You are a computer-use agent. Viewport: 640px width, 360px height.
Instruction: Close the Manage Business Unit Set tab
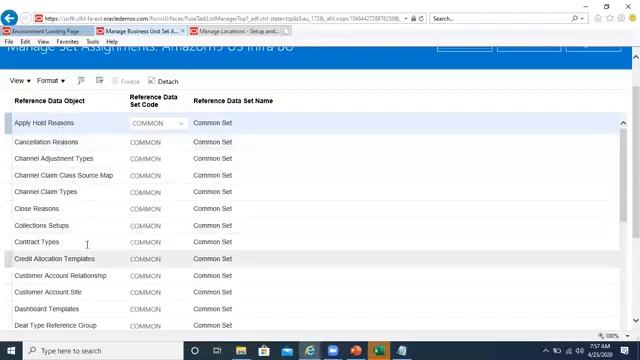[182, 31]
